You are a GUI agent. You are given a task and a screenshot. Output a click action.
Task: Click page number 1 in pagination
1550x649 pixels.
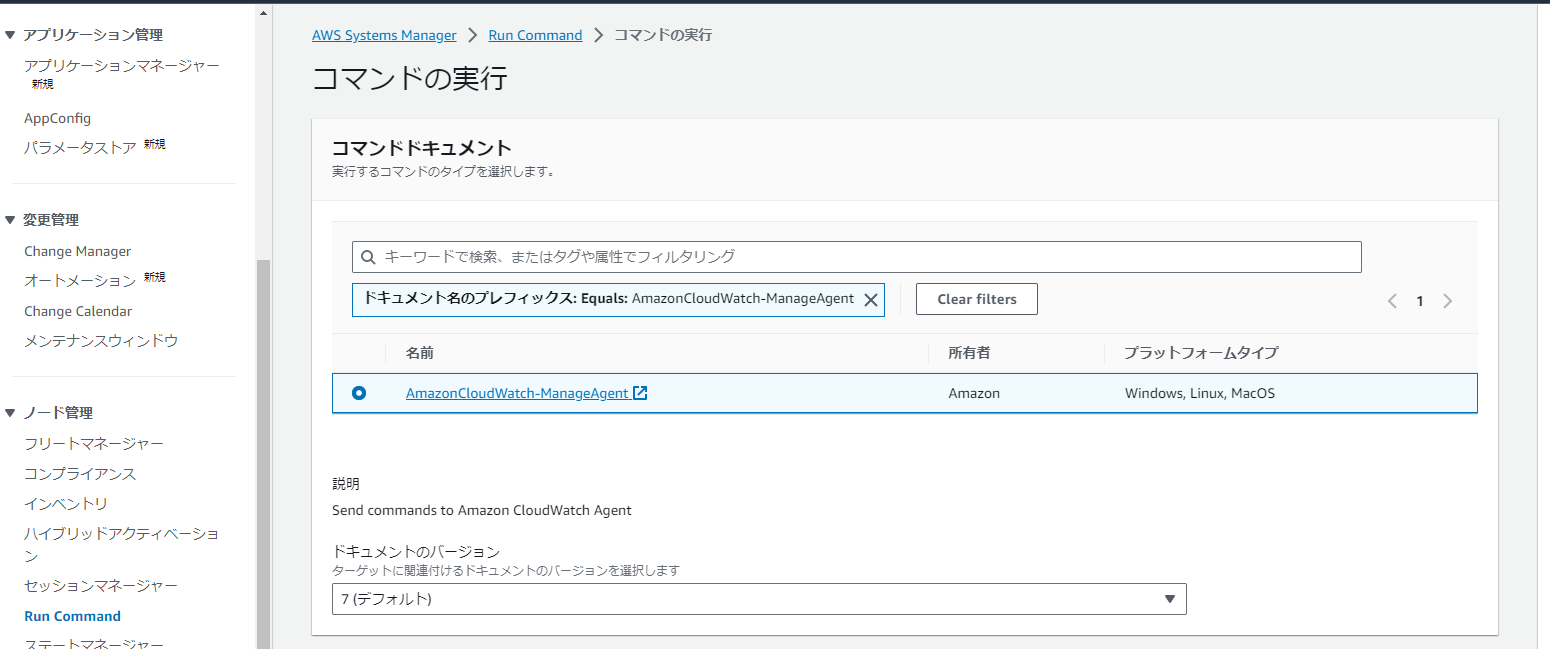point(1419,301)
